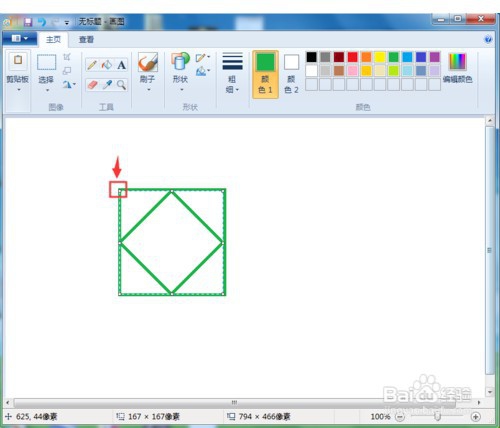
Task: Pick the lime green color swatch
Action: click(x=394, y=71)
